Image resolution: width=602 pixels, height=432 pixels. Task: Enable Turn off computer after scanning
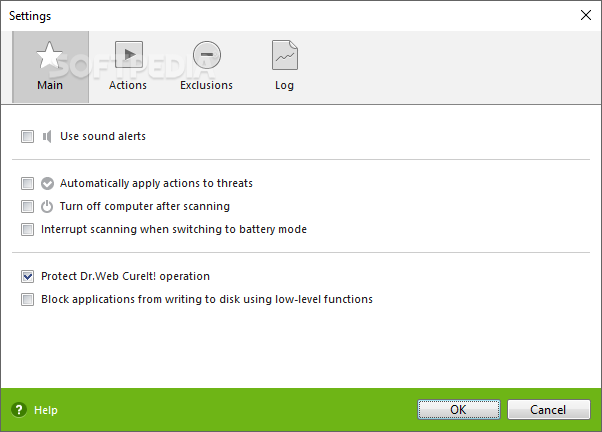[27, 206]
